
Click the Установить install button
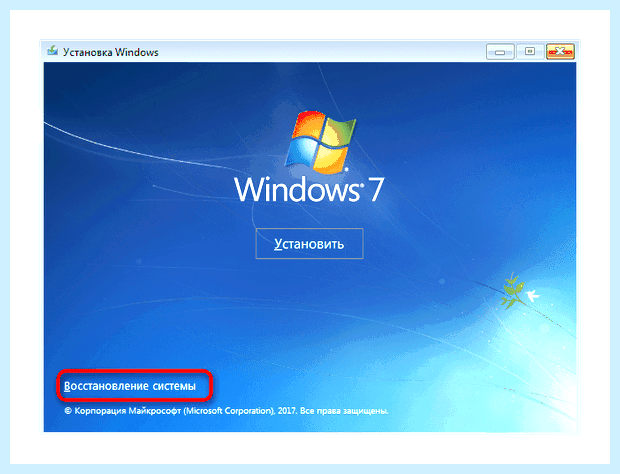click(309, 244)
